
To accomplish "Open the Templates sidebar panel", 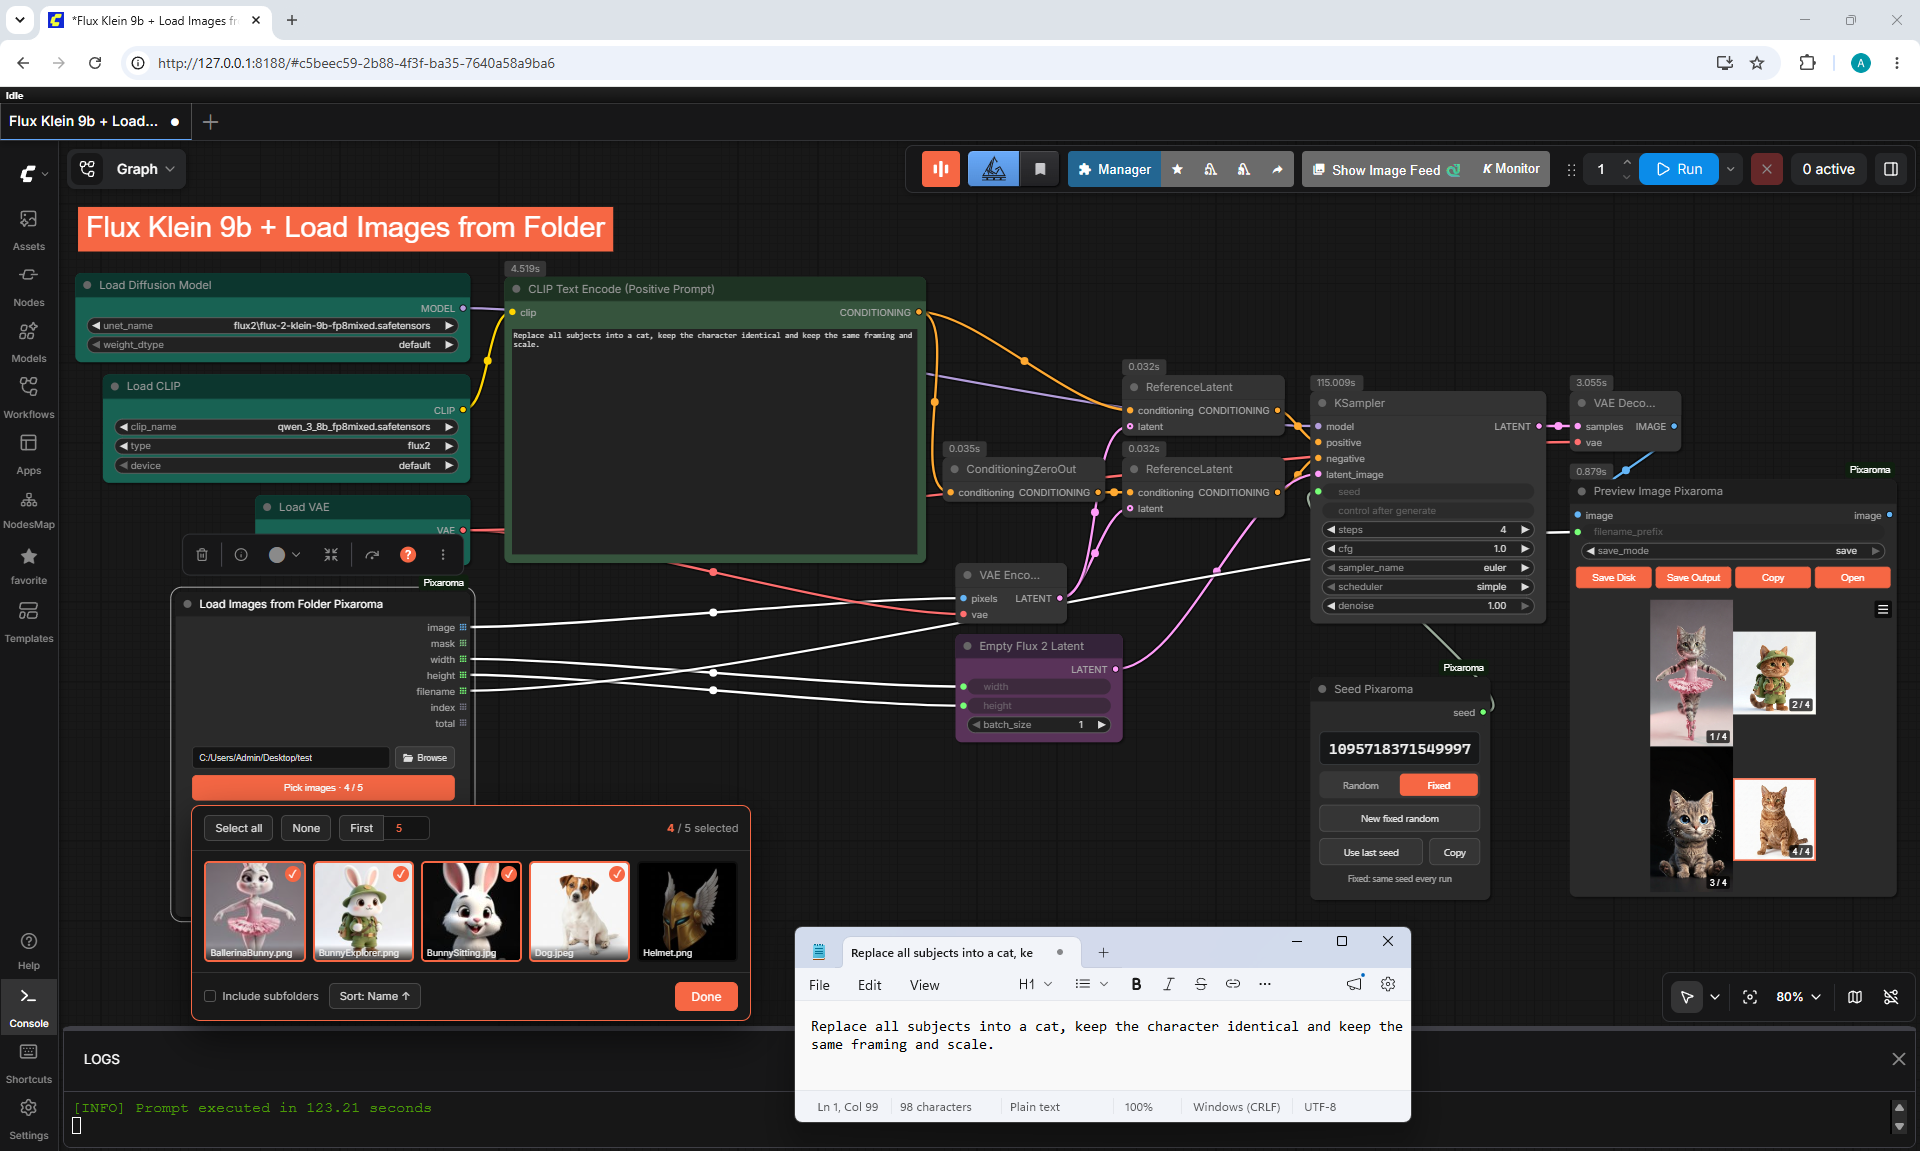I will point(29,622).
